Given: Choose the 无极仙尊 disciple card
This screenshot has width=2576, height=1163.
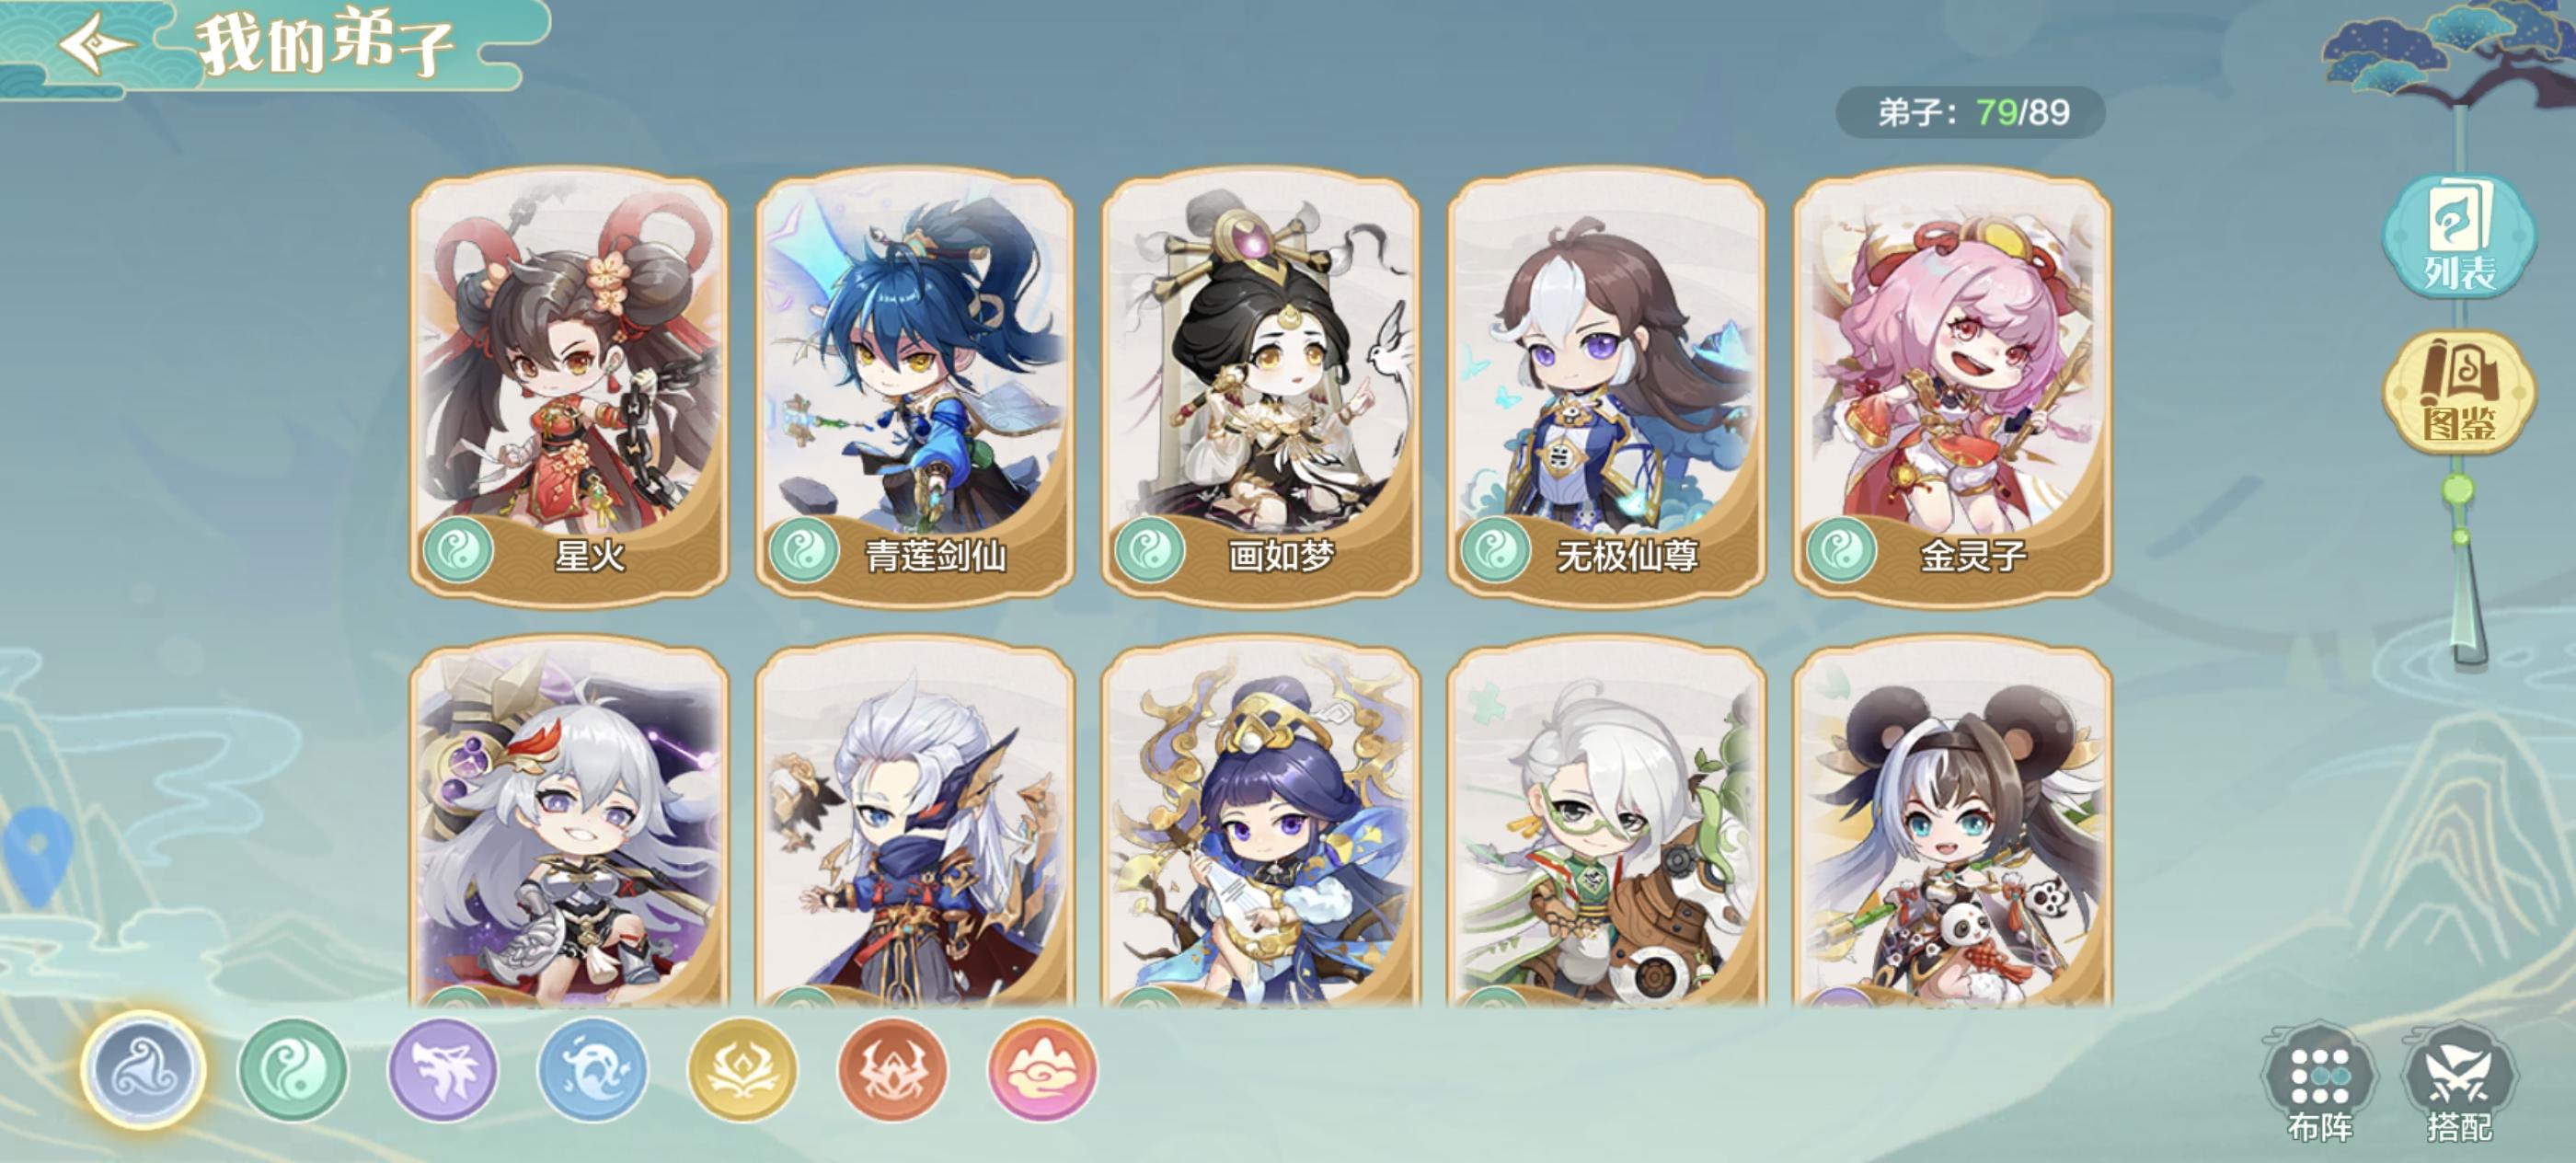Looking at the screenshot, I should pyautogui.click(x=1607, y=386).
